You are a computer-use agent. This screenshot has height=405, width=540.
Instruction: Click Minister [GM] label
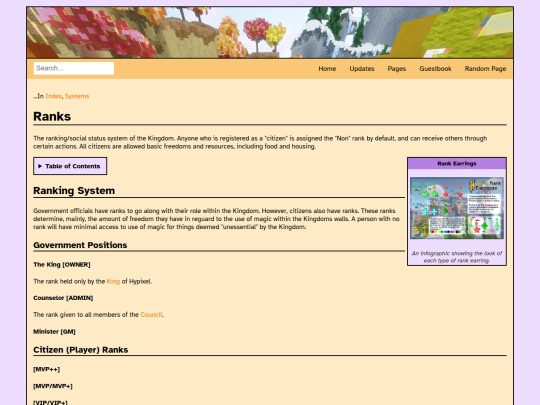point(54,331)
